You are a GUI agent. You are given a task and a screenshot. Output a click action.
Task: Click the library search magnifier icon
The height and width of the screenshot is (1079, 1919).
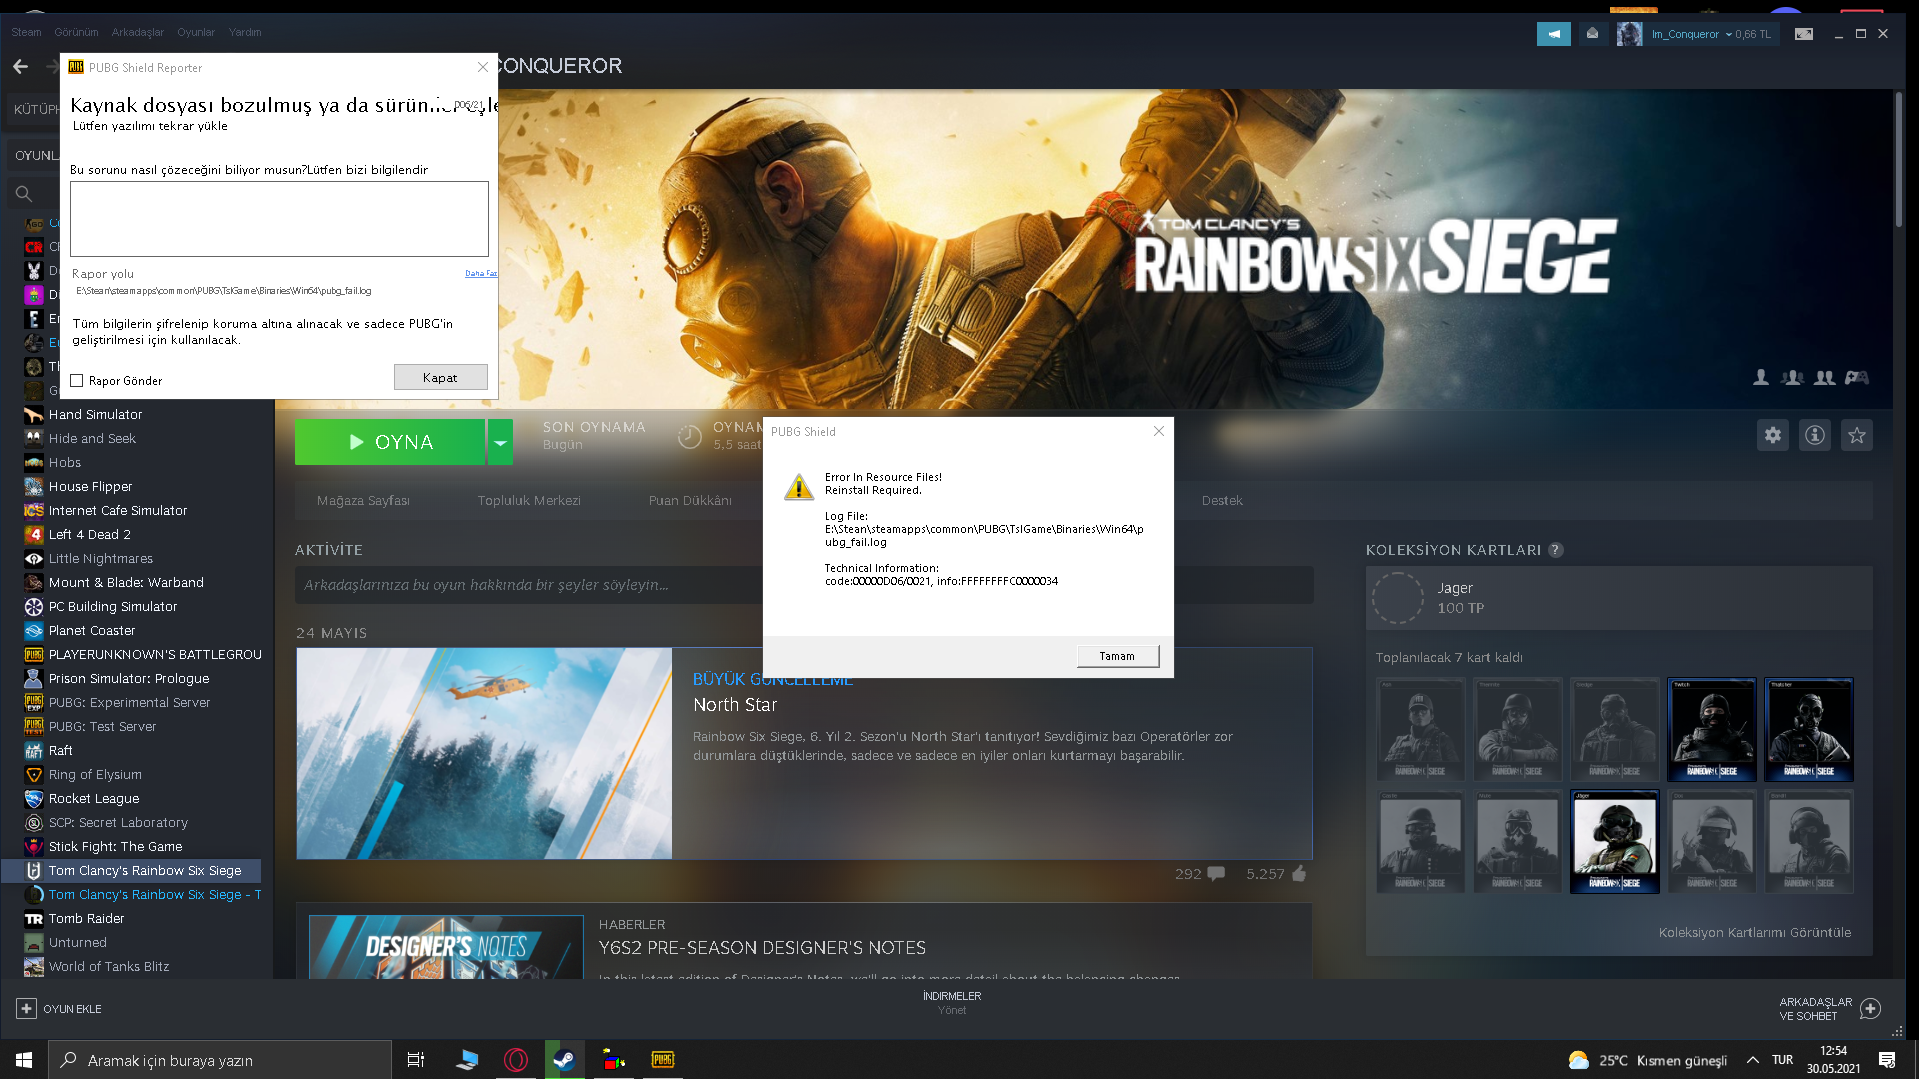point(24,194)
